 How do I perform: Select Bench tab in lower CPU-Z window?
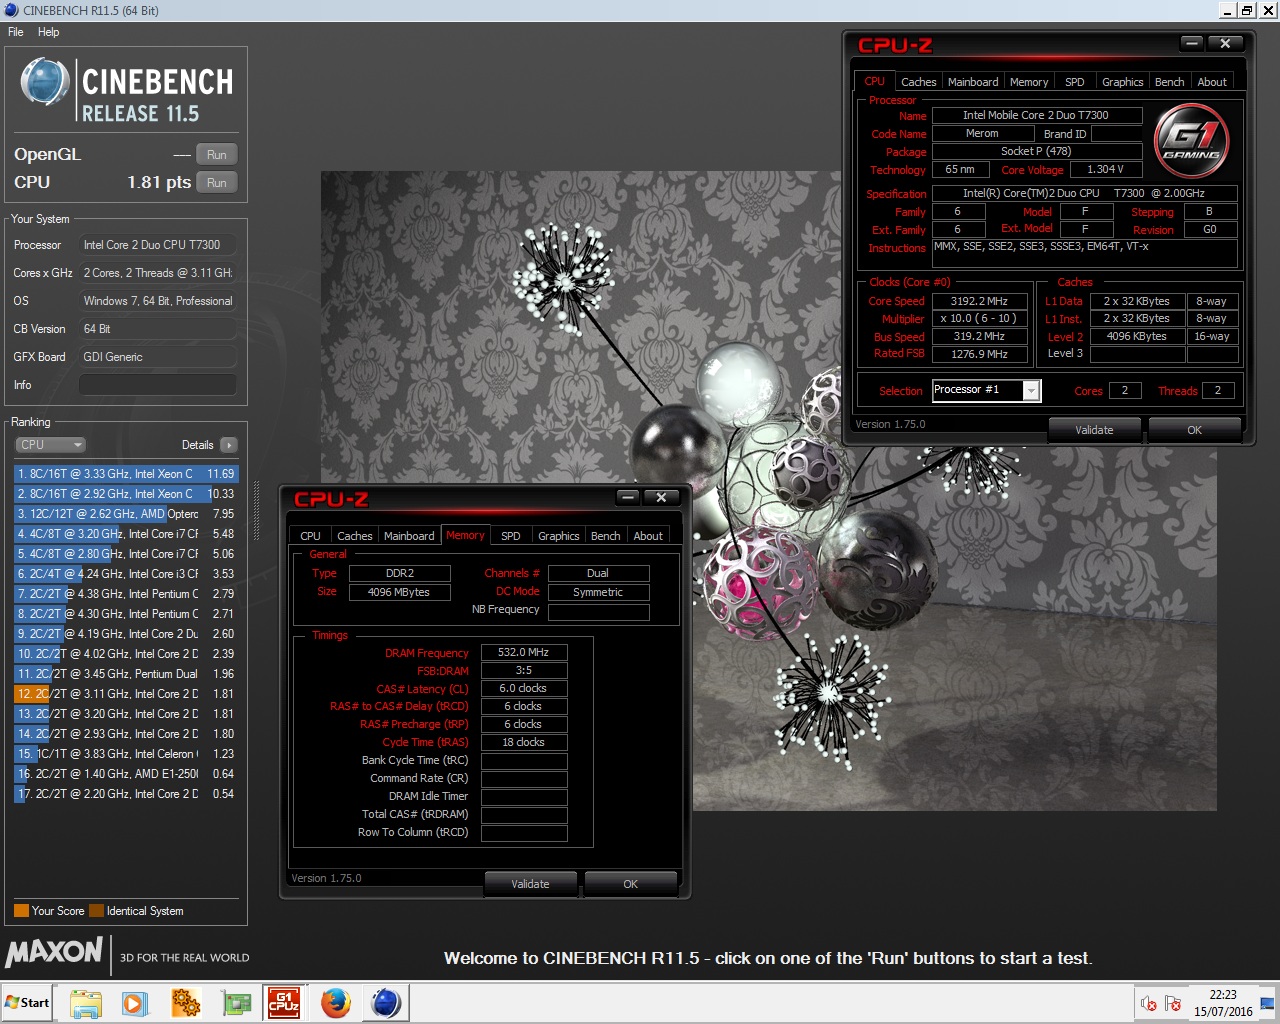point(605,536)
